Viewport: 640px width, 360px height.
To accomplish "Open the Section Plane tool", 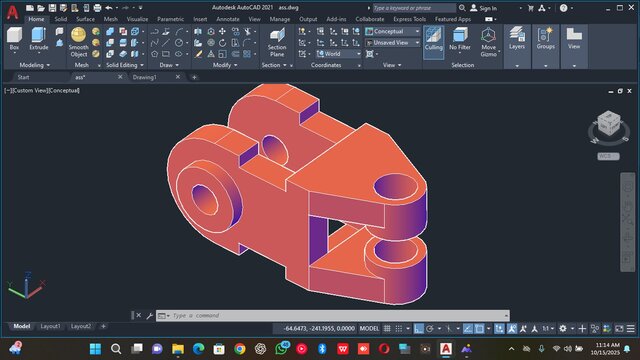I will (x=277, y=42).
